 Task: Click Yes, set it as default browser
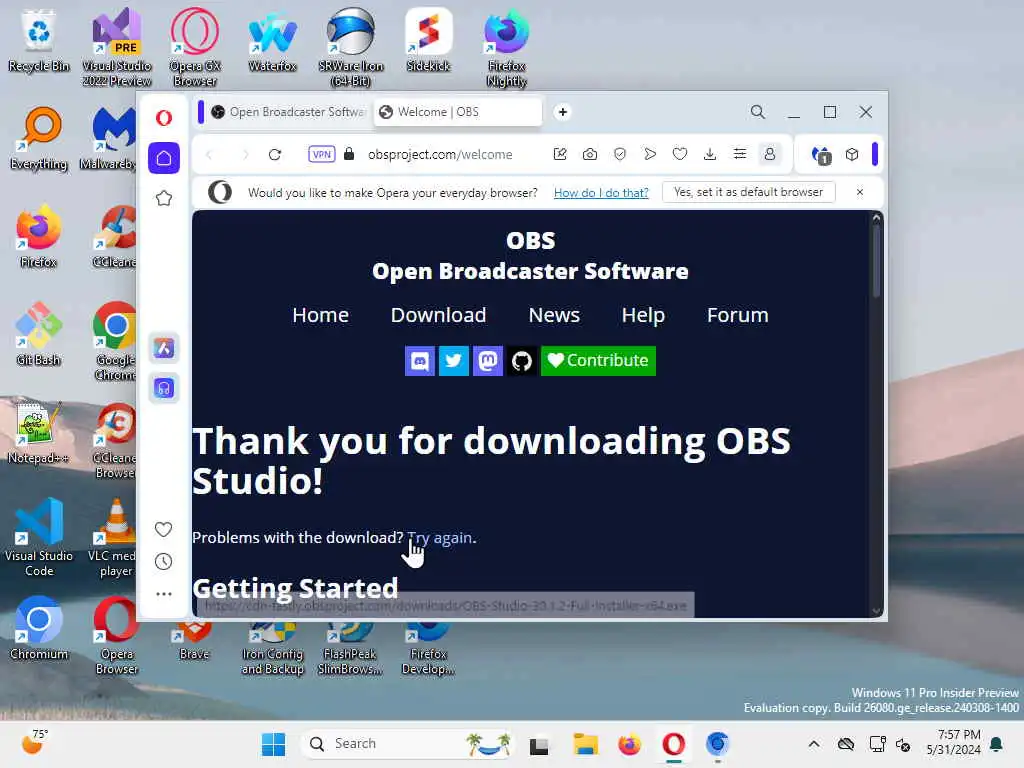tap(748, 192)
